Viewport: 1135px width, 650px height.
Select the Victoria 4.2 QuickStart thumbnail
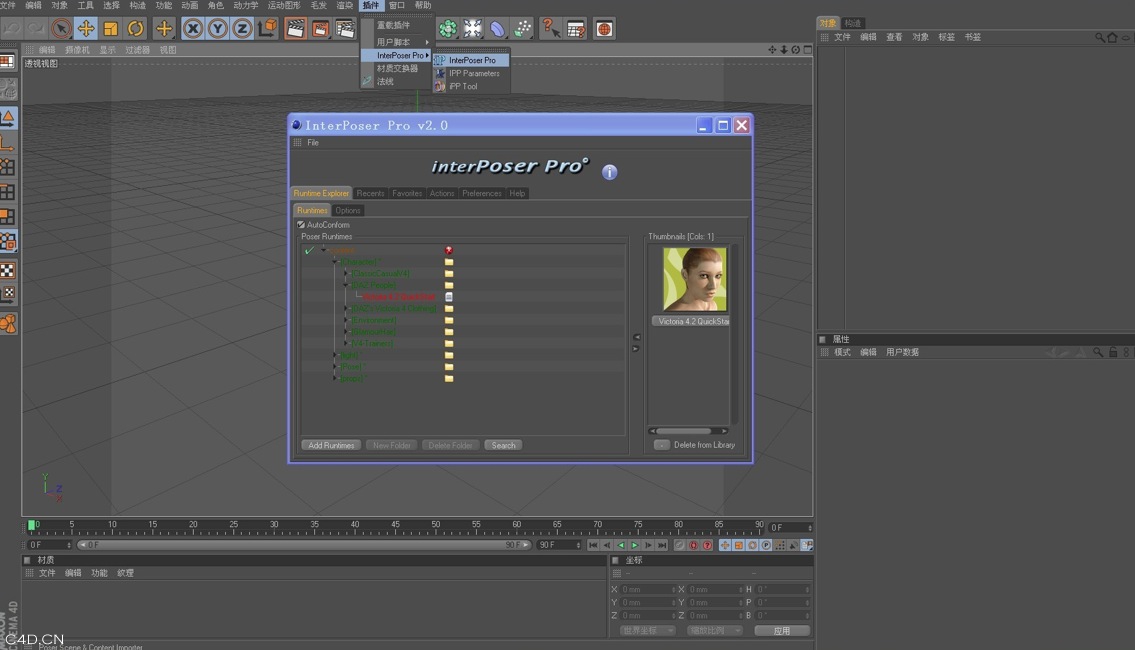pos(695,280)
